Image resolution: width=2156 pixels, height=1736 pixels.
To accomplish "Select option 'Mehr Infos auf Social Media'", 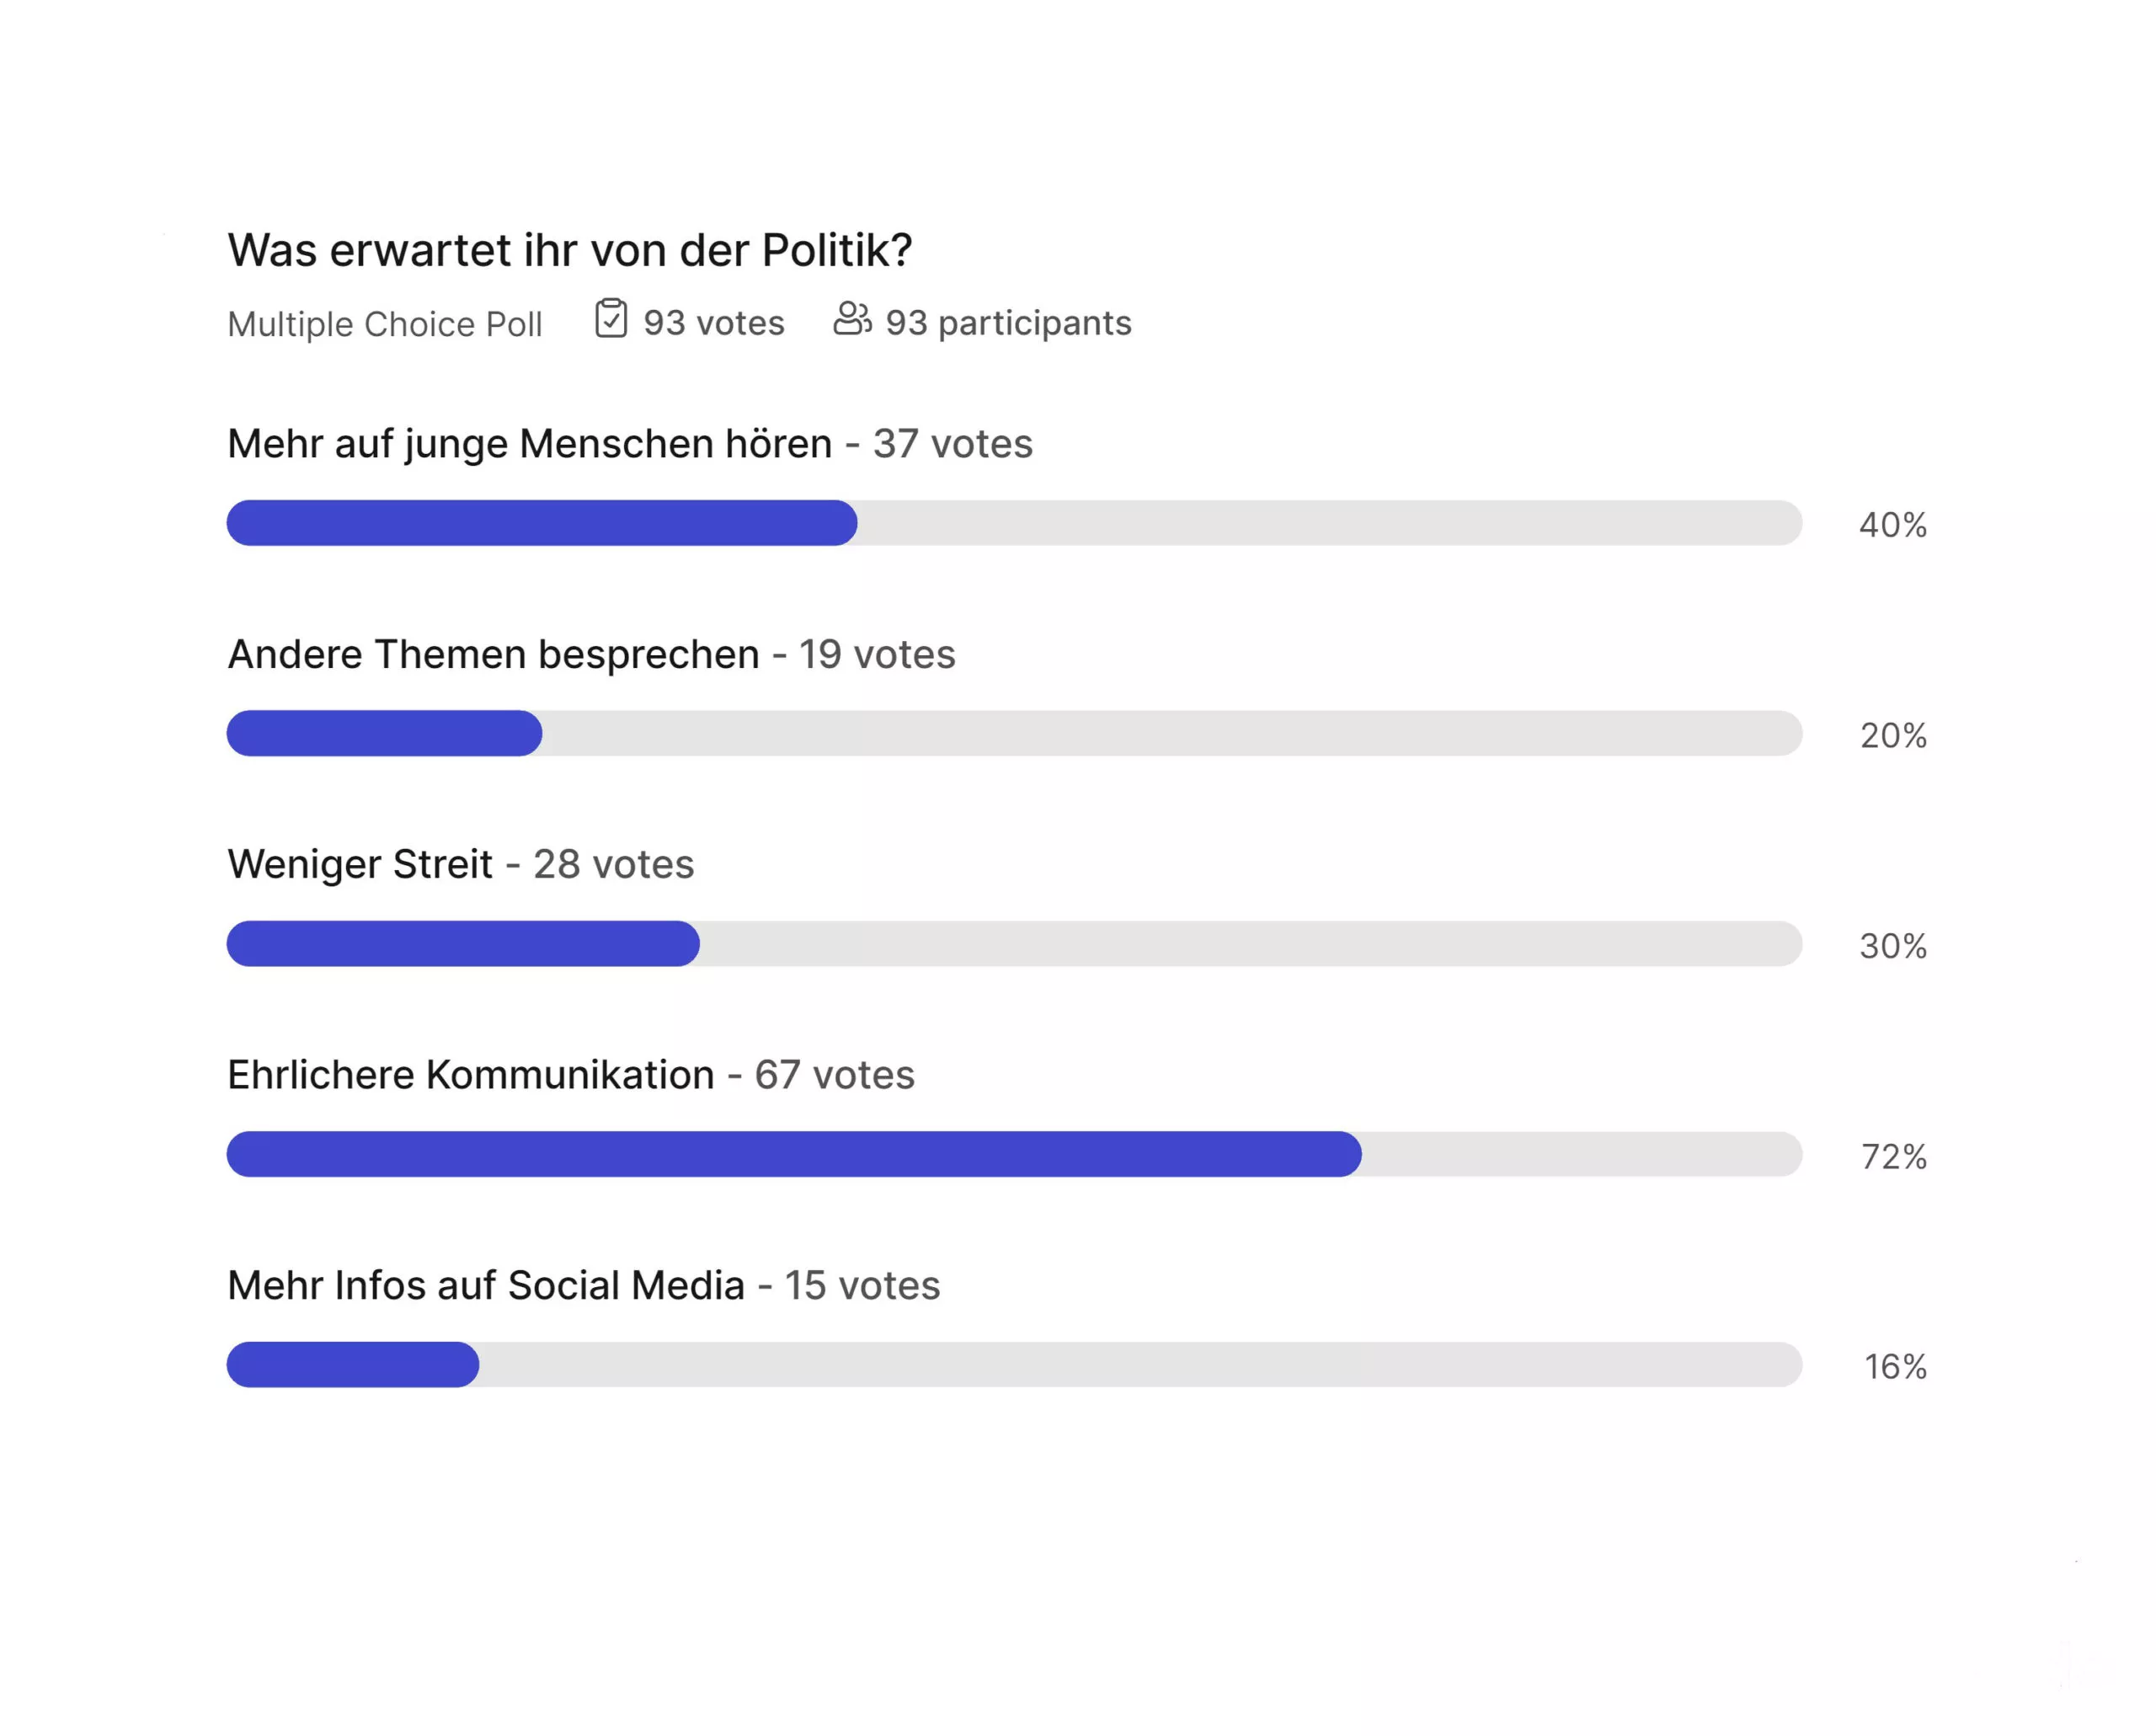I will (x=486, y=1286).
